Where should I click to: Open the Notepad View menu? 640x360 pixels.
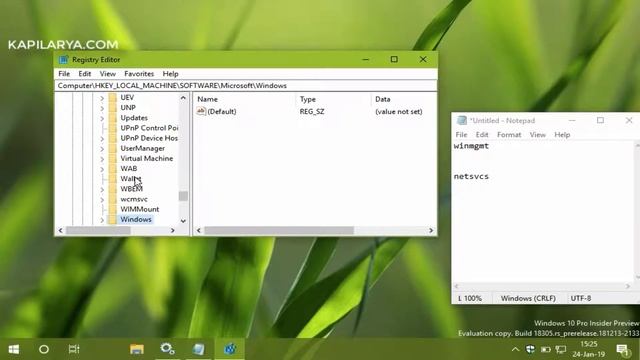[x=538, y=135]
